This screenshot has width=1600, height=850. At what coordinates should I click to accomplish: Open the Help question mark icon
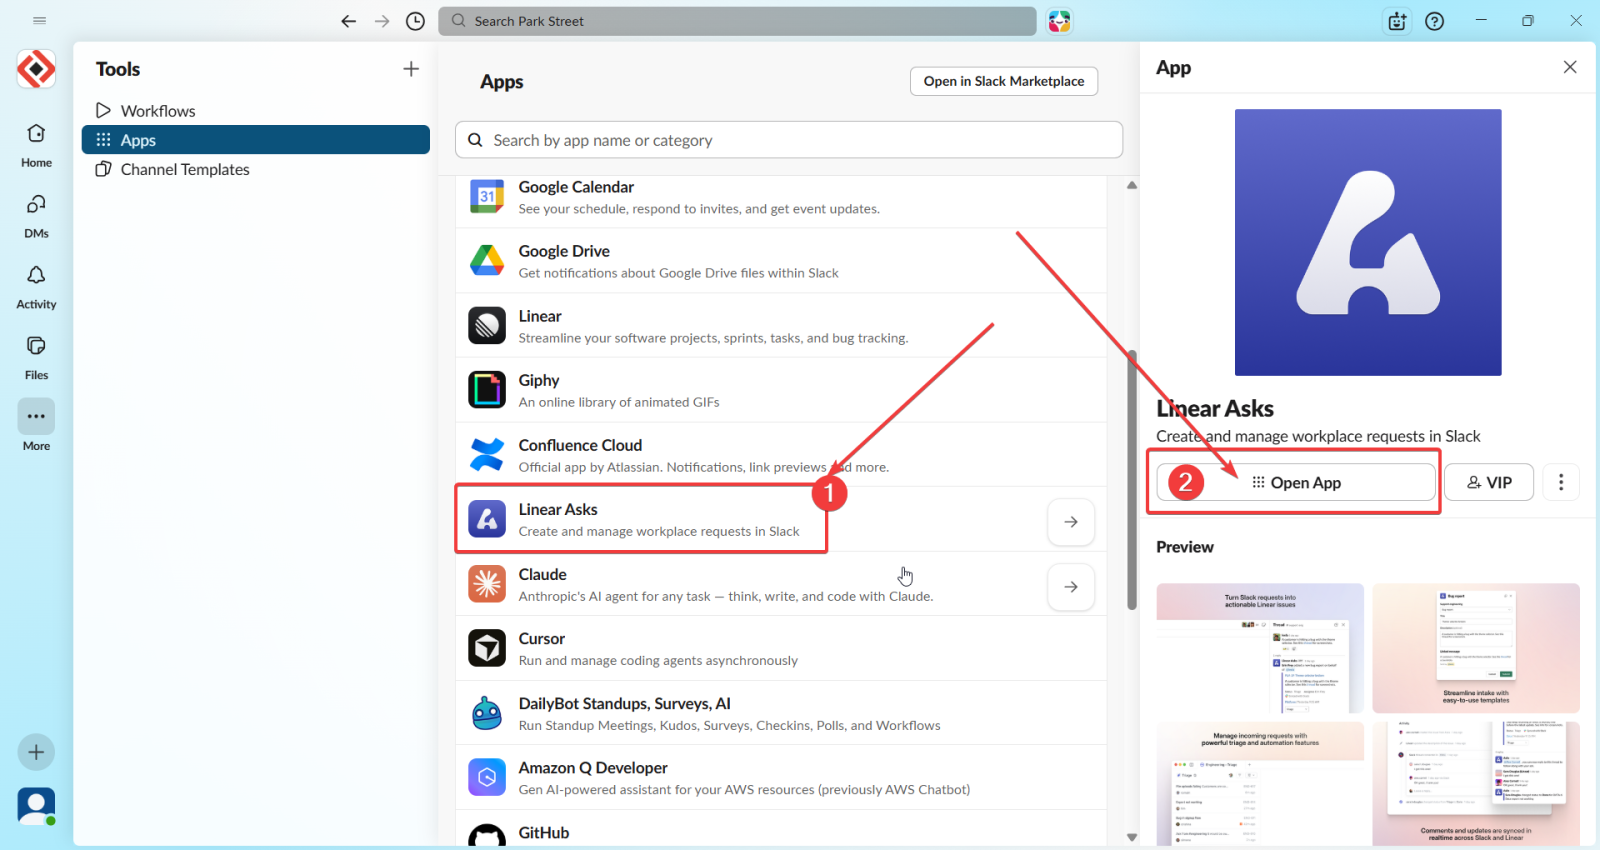1435,21
